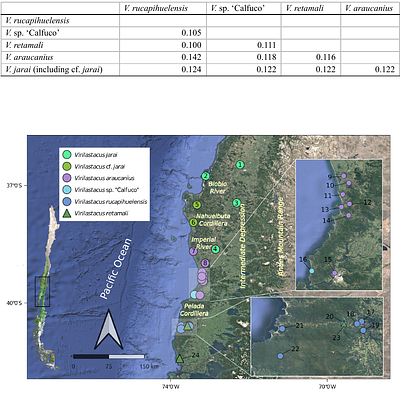This screenshot has width=400, height=393.
Task: Click 0.122 in the V. araucanius column
Action: [x=385, y=69]
